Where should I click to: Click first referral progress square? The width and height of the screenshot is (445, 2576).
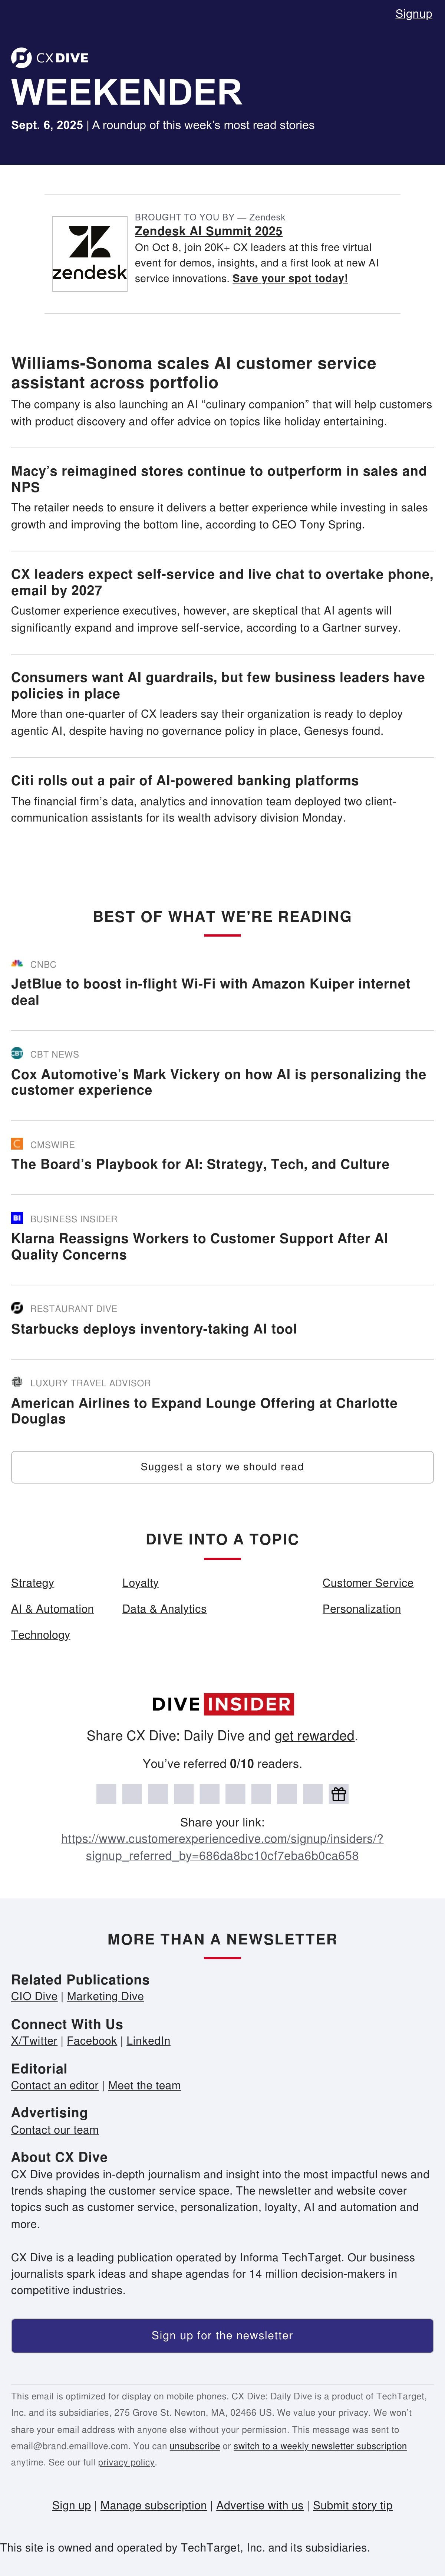[x=106, y=1794]
